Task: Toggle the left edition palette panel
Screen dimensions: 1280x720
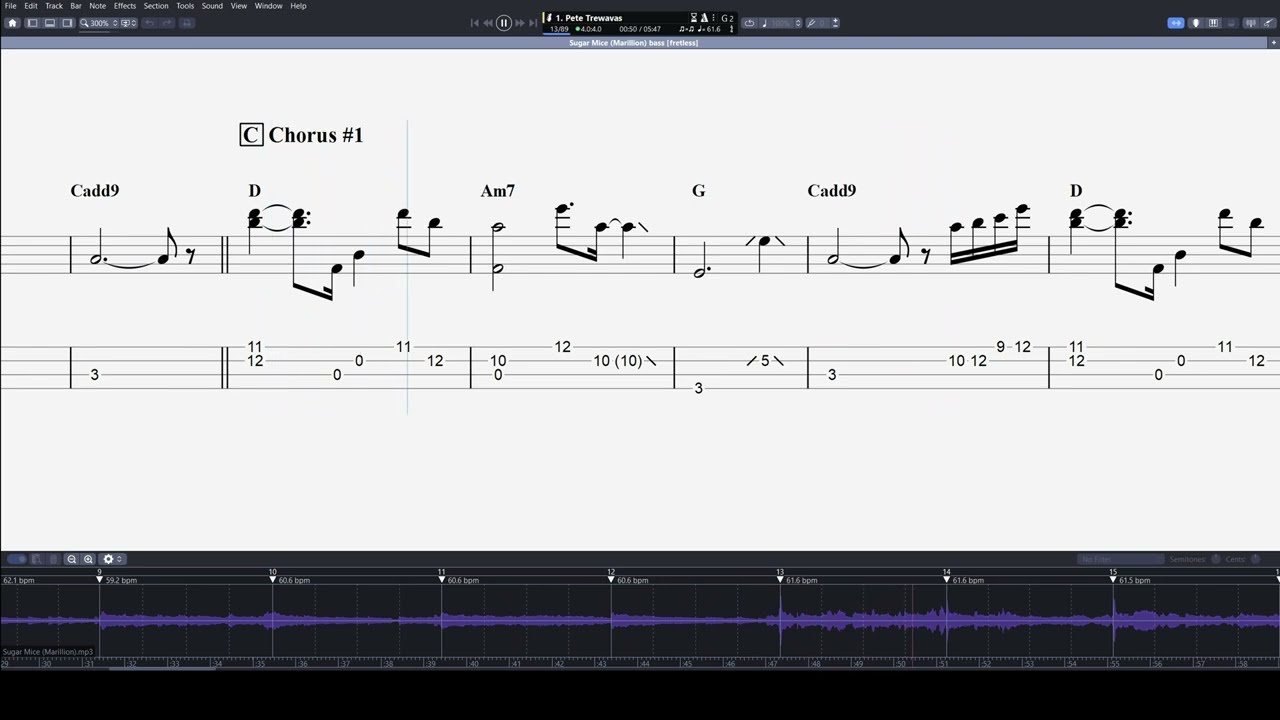Action: point(32,23)
